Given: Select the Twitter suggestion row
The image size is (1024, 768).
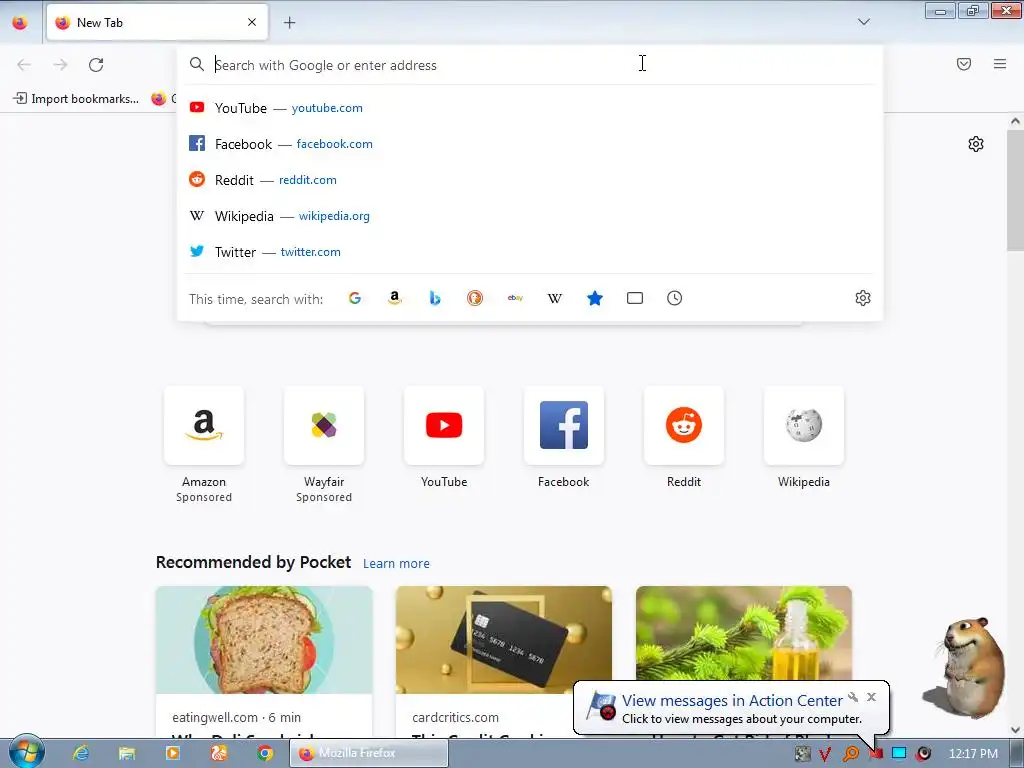Looking at the screenshot, I should [530, 251].
